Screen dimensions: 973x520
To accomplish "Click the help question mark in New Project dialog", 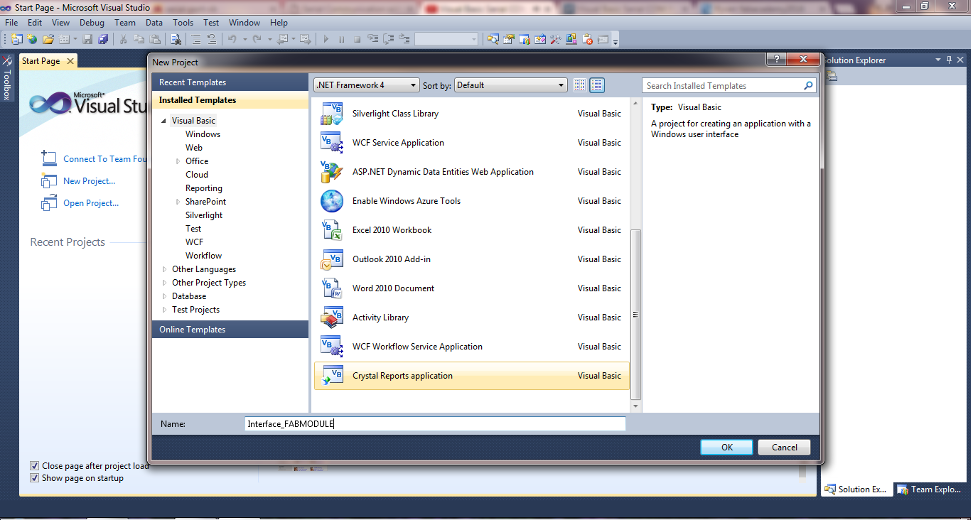I will point(776,59).
